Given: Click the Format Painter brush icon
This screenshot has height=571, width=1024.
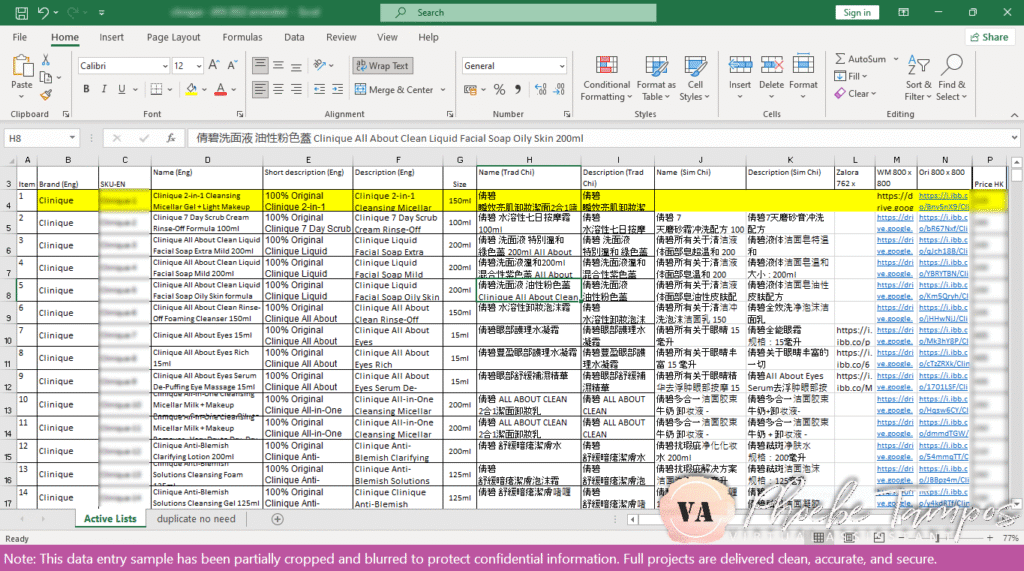Looking at the screenshot, I should coord(46,95).
